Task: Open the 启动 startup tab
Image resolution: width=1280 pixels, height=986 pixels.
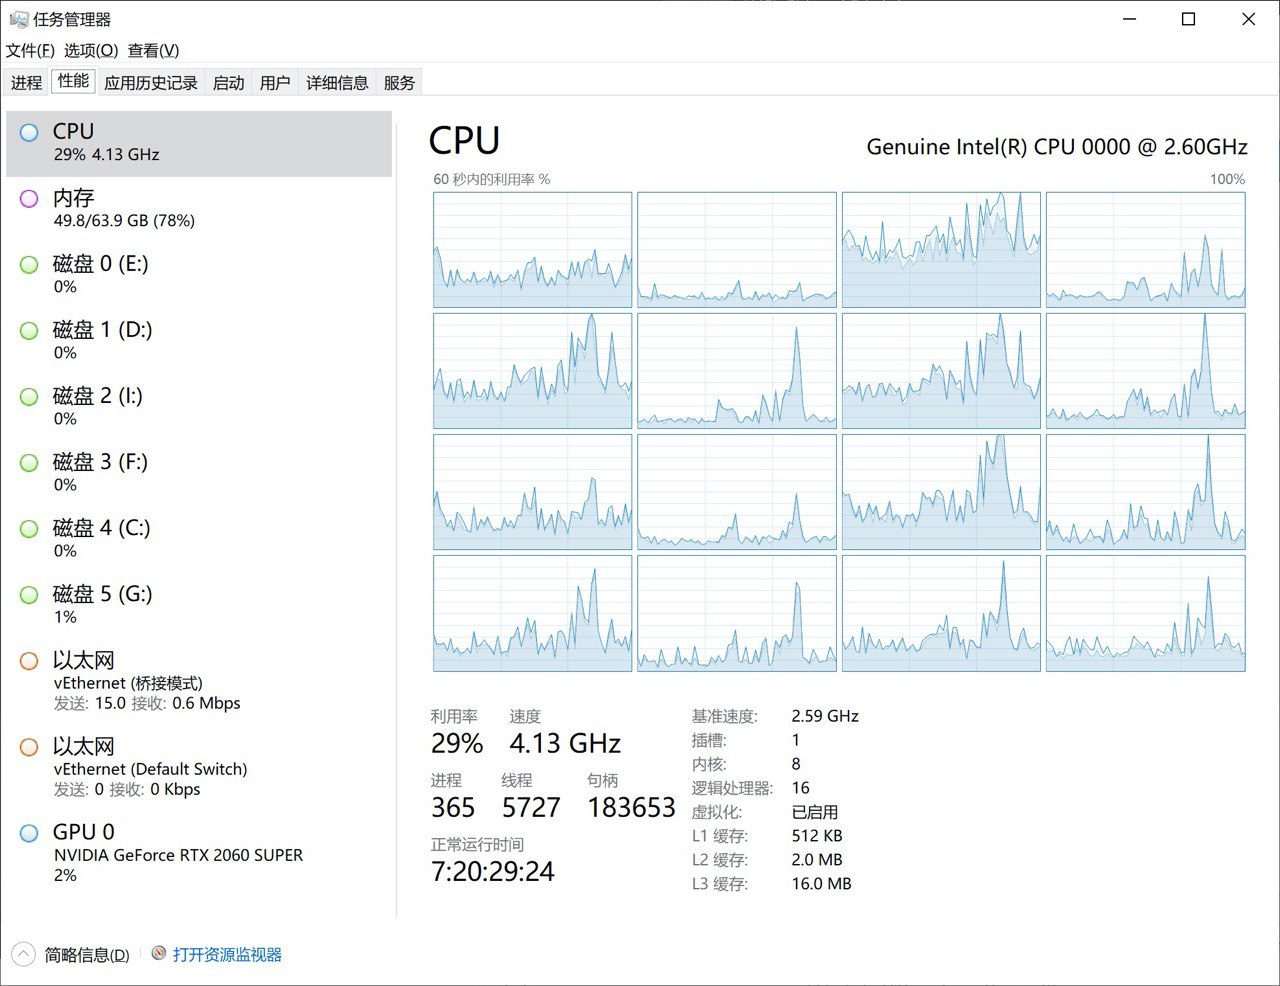Action: pos(229,83)
